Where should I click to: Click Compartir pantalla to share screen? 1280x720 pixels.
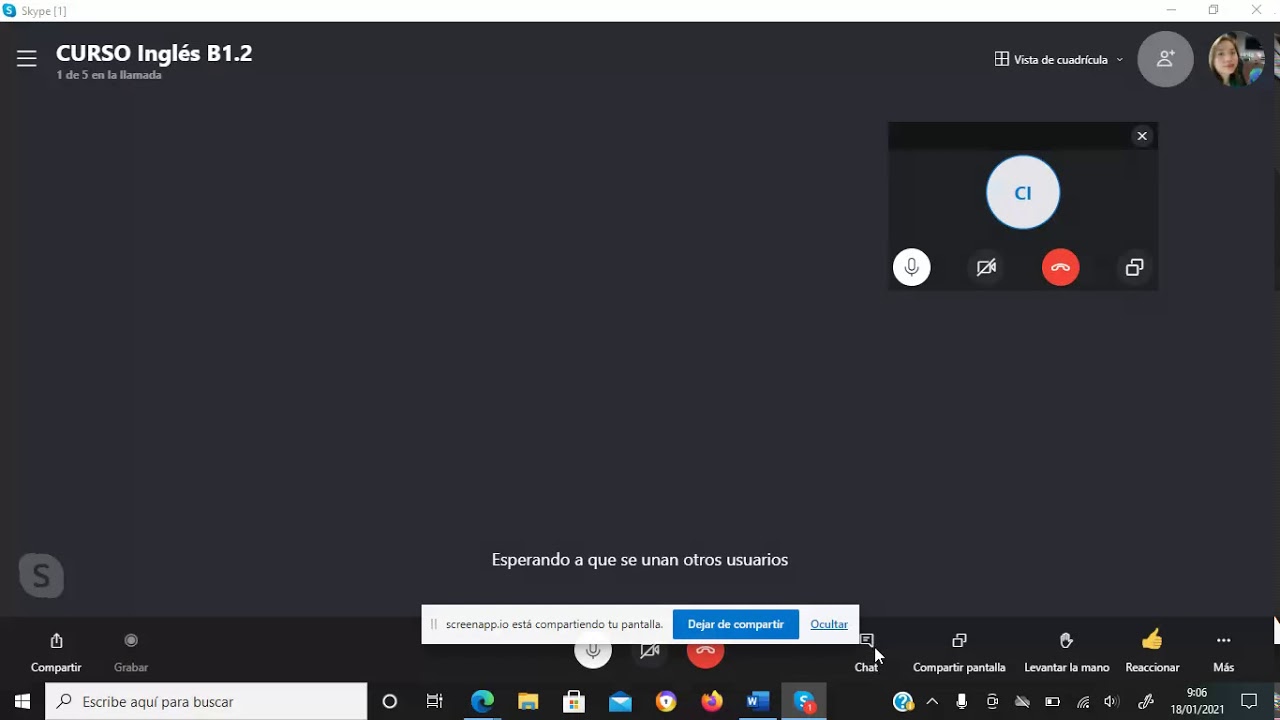[x=959, y=652]
